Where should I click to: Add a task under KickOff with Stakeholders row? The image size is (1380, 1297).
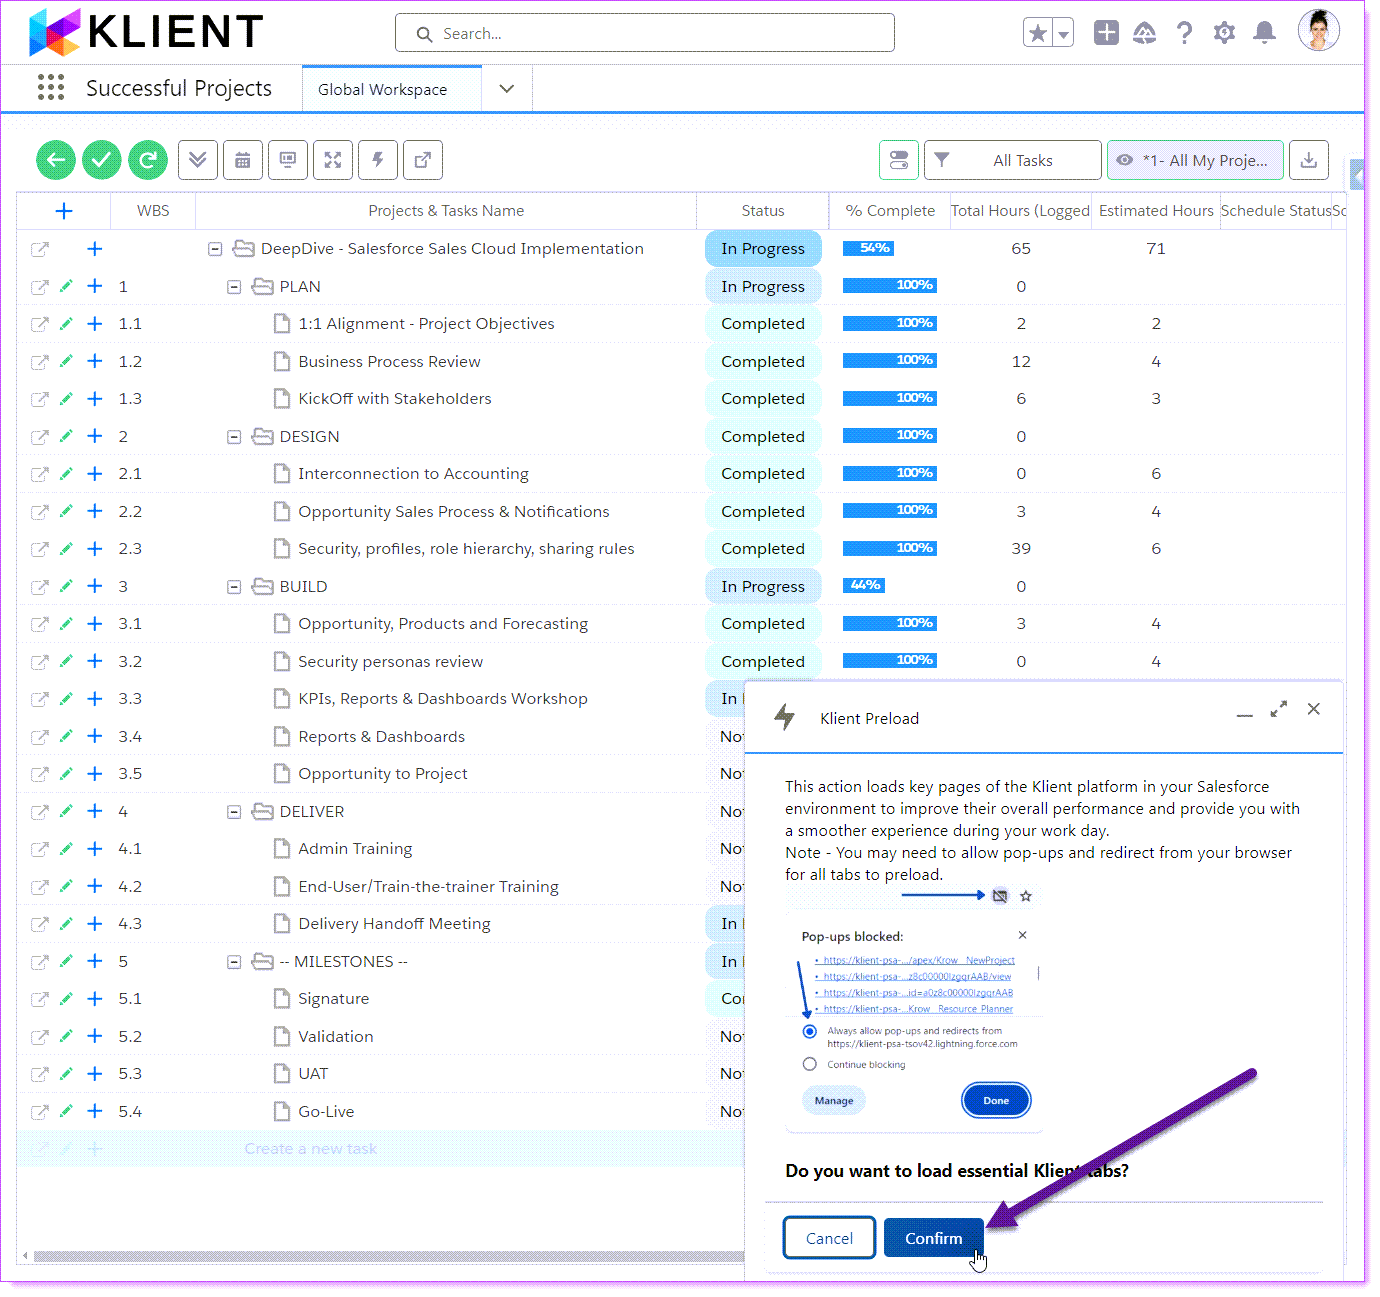point(95,399)
